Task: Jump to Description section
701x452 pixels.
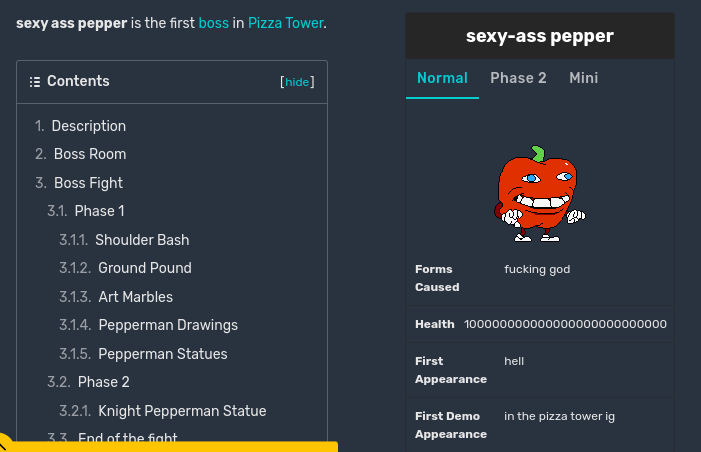Action: (x=88, y=126)
